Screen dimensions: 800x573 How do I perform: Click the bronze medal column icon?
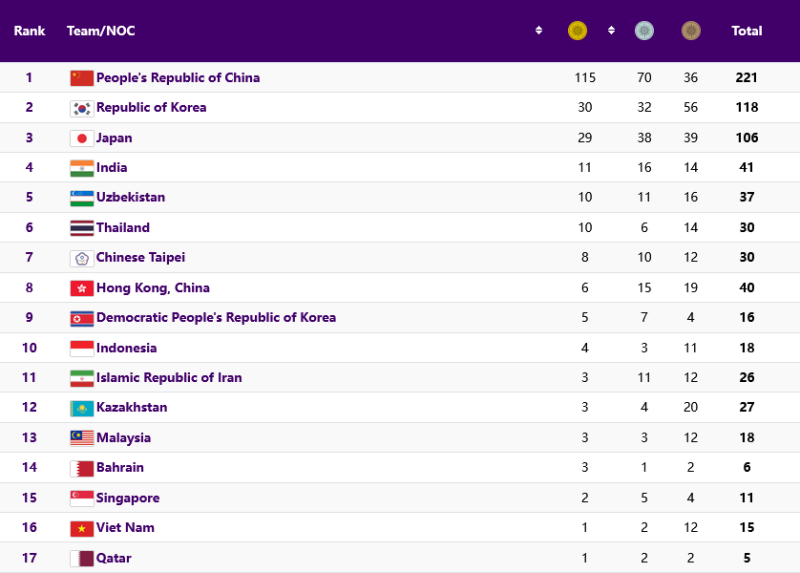point(691,31)
